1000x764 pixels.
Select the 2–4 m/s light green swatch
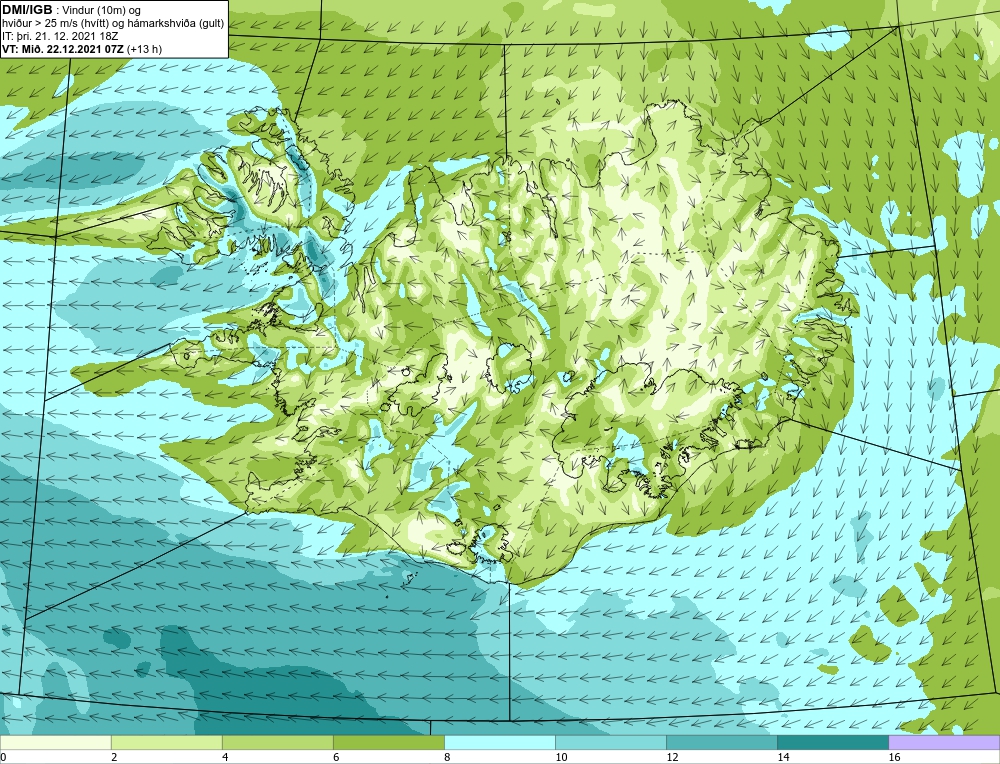[166, 743]
